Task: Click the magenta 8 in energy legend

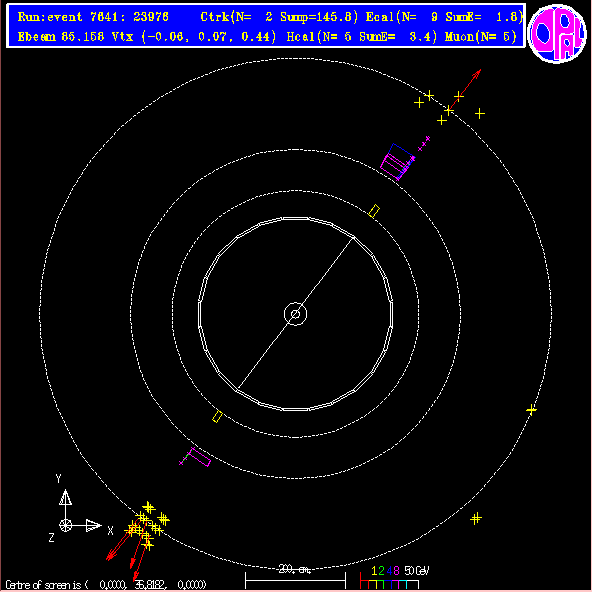Action: pyautogui.click(x=396, y=570)
